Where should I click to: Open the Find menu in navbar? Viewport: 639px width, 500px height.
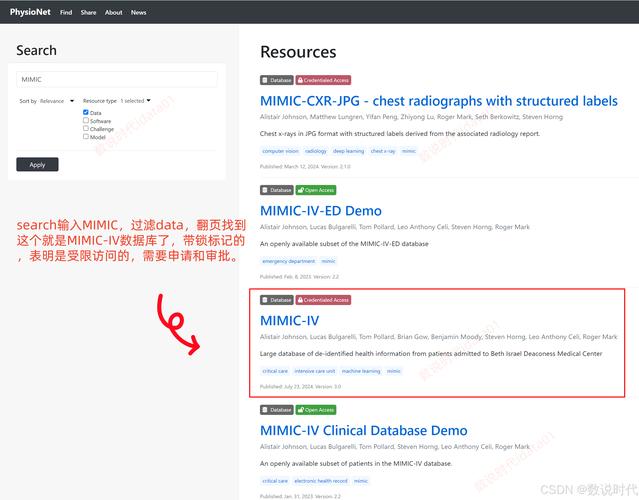66,13
